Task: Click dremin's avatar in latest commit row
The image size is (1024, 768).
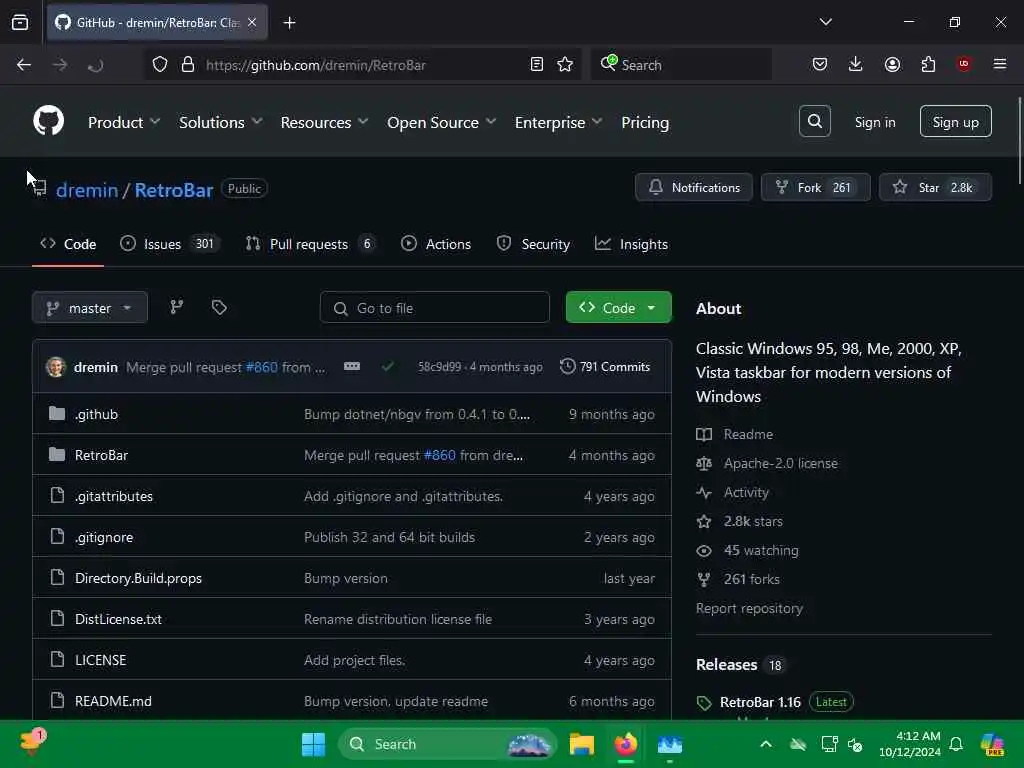Action: (x=56, y=366)
